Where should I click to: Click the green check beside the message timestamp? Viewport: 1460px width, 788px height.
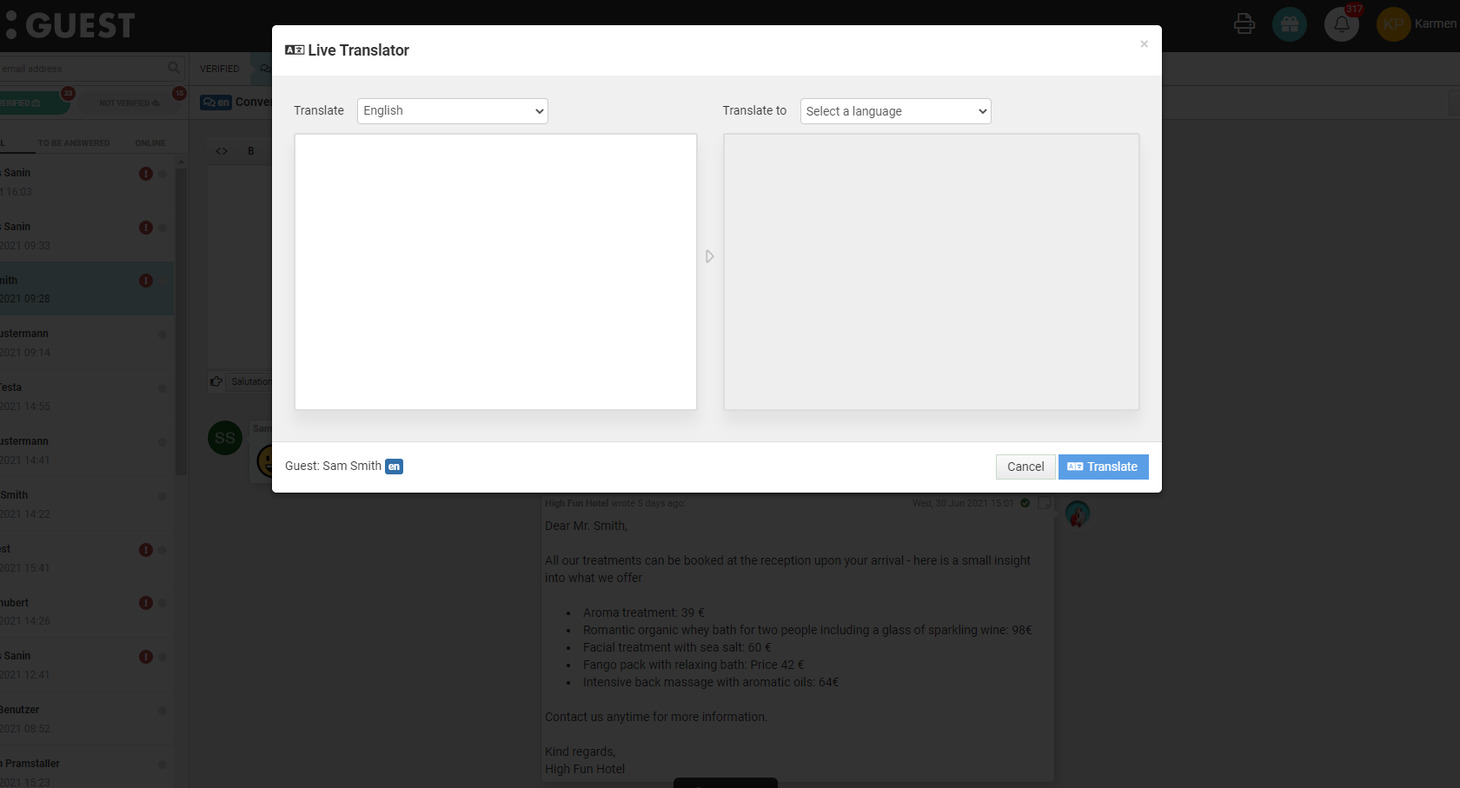tap(1025, 503)
